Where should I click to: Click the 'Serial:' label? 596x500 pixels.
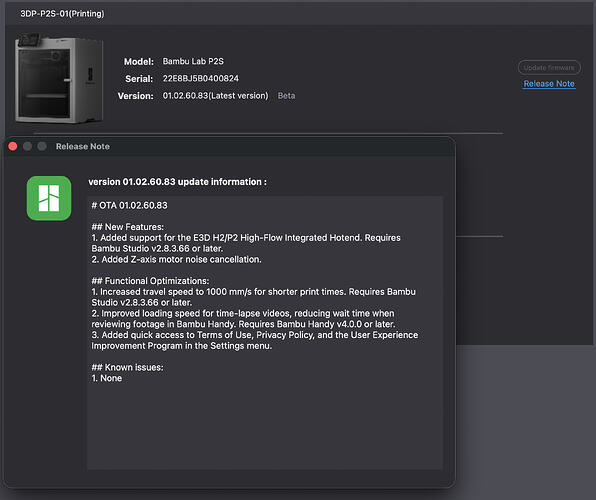(139, 79)
